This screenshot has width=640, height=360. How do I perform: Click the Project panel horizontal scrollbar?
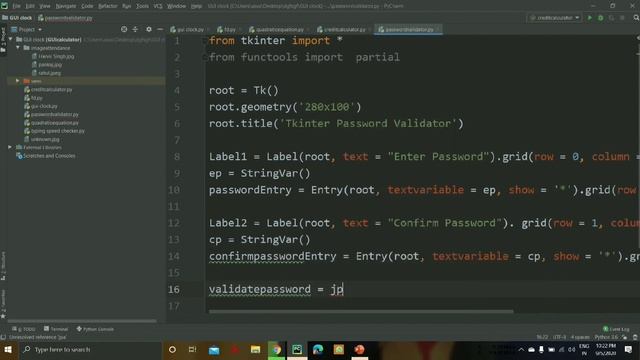click(x=82, y=321)
